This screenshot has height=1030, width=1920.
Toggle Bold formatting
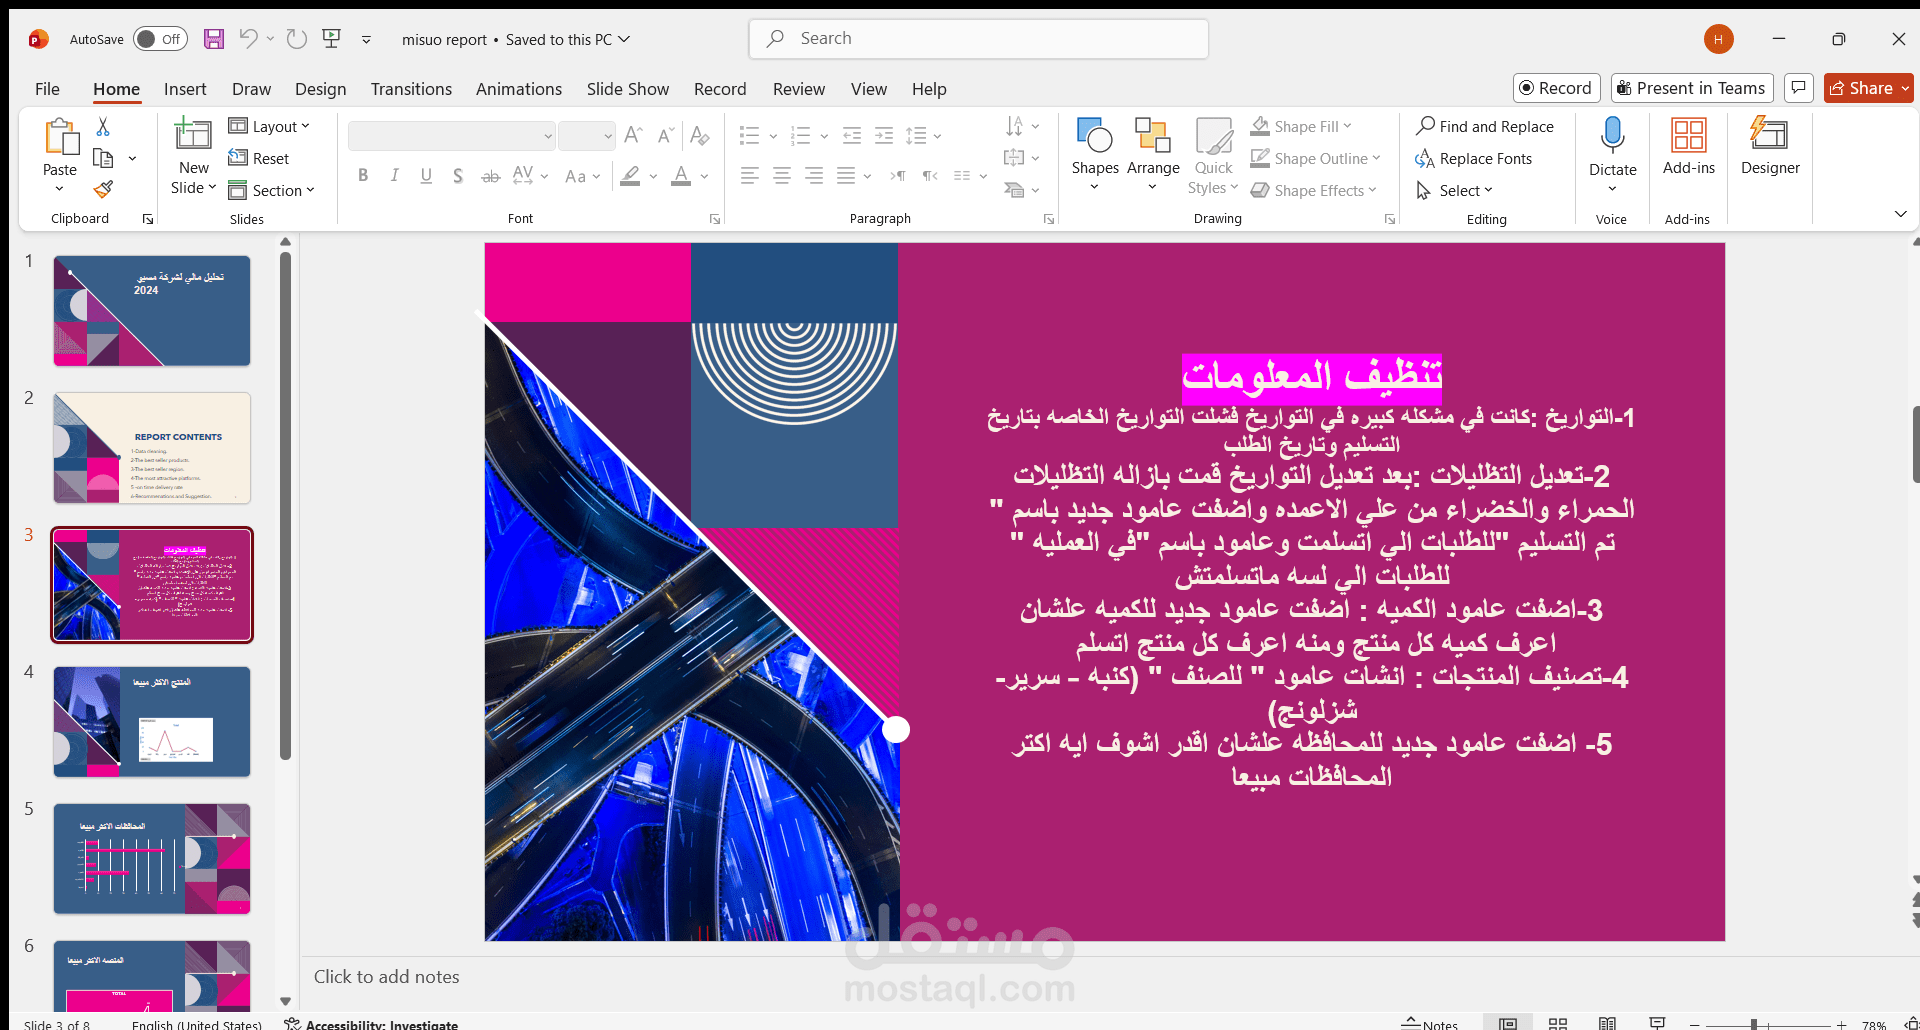[363, 176]
